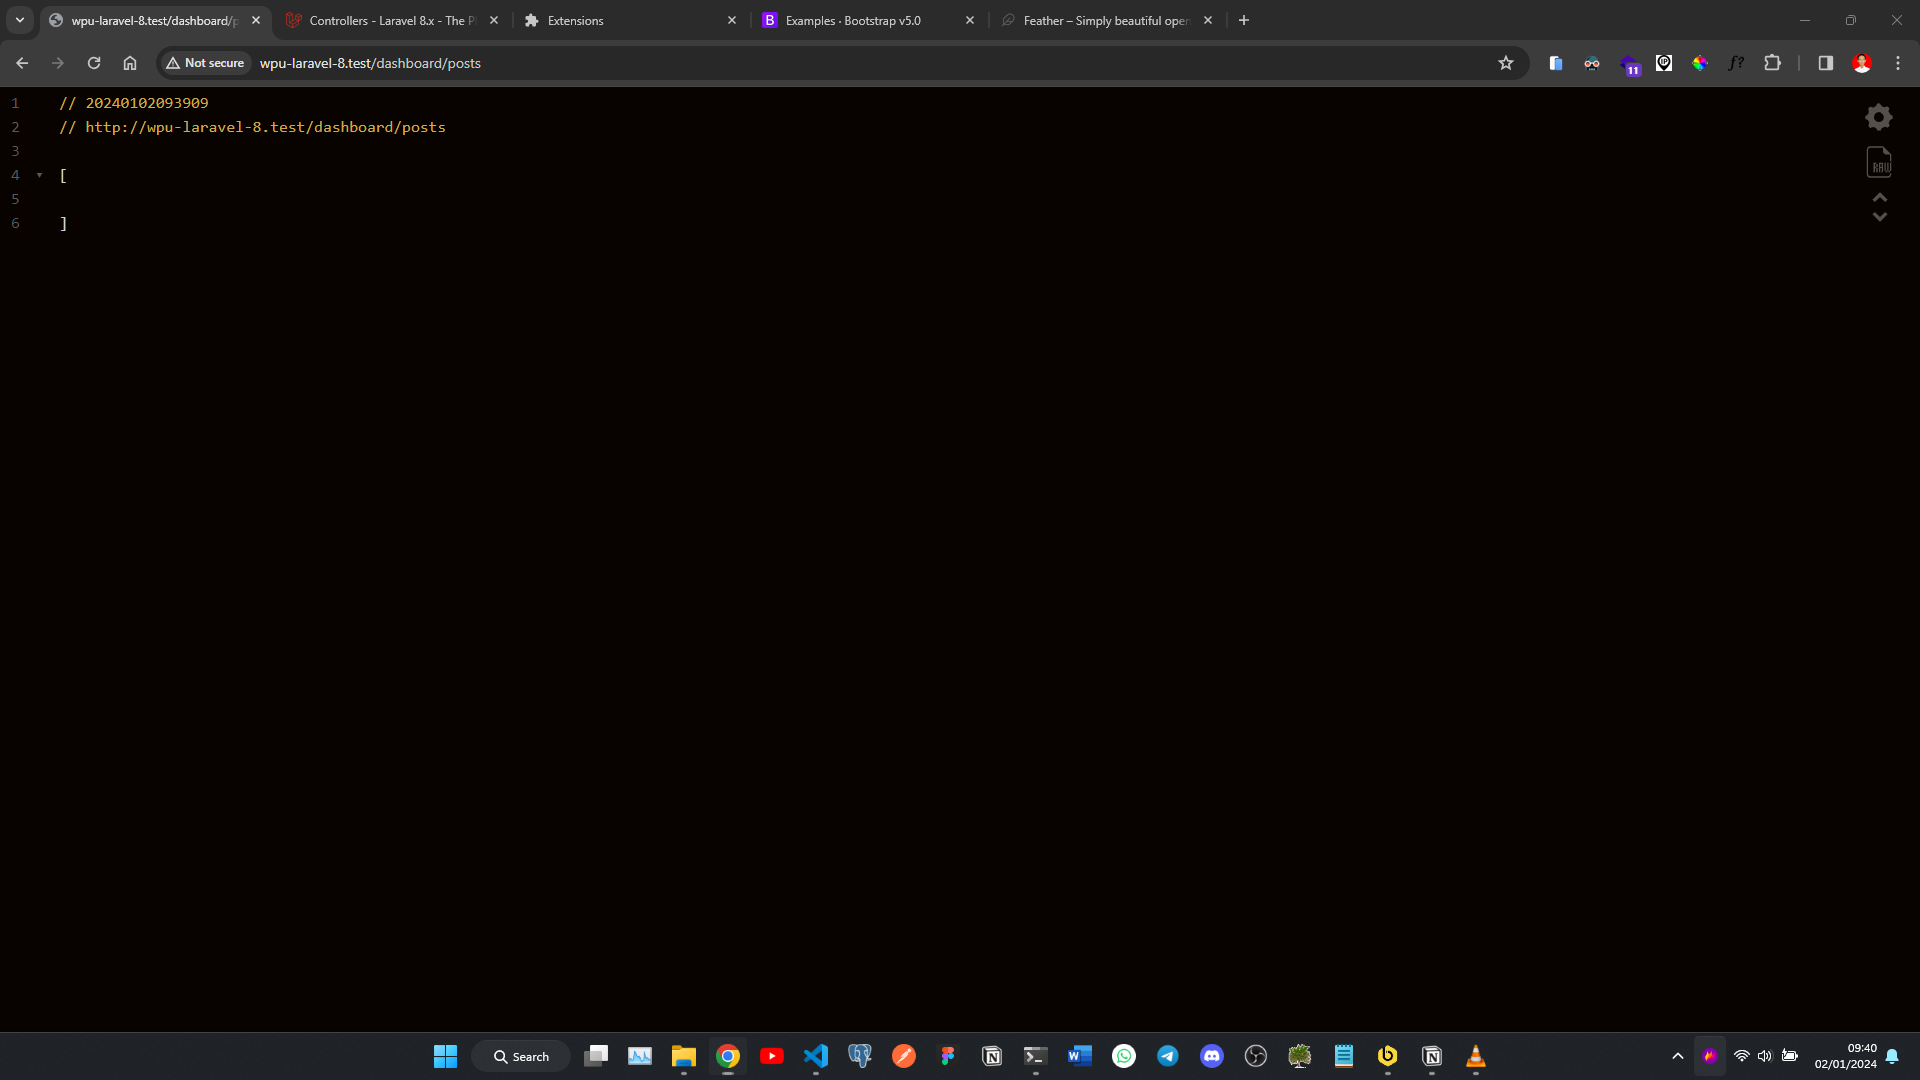Switch to the Examples - Bootstrap v5.0 tab
Screen dimensions: 1920x1080
click(855, 20)
